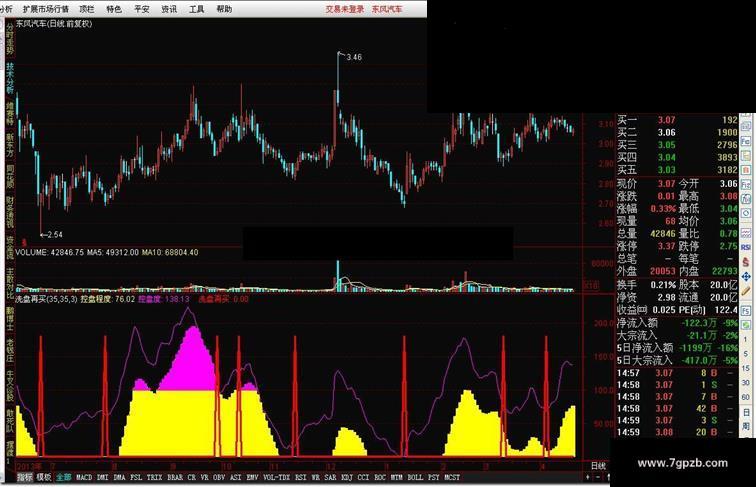This screenshot has height=487, width=756.
Task: Switch to the VOL-TDX indicator
Action: (x=277, y=477)
